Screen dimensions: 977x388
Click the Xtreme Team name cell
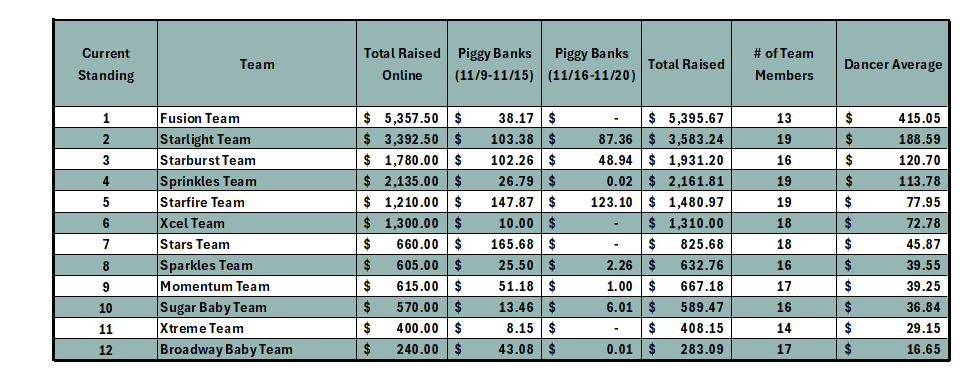pyautogui.click(x=257, y=328)
